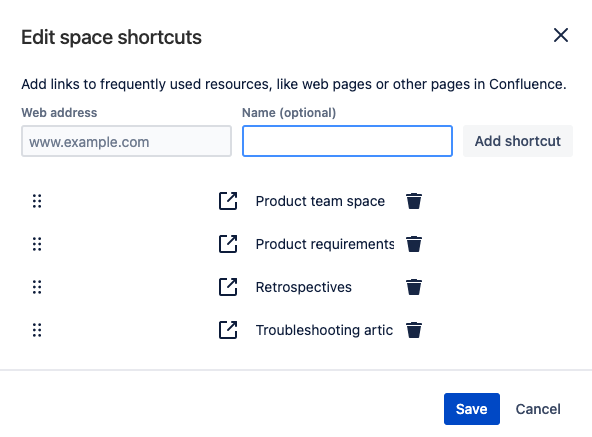Click the external link icon beside Product team space
The height and width of the screenshot is (437, 592).
point(228,201)
